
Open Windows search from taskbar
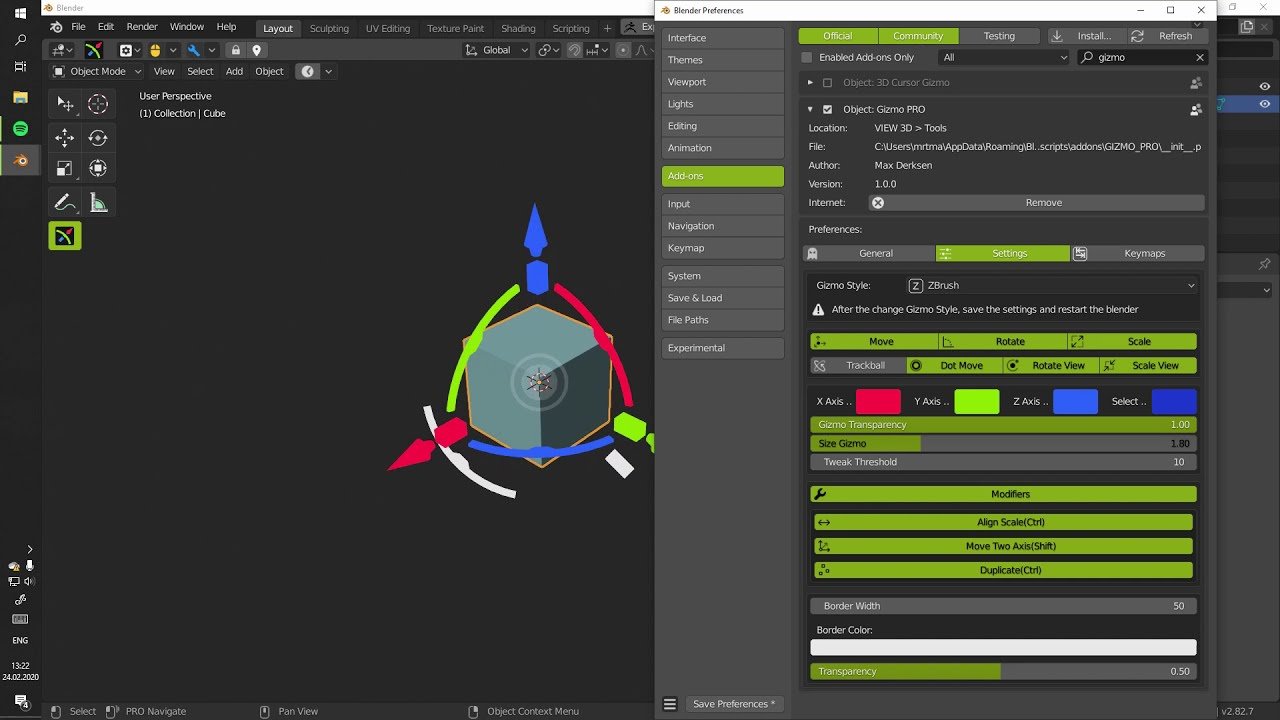click(x=20, y=40)
